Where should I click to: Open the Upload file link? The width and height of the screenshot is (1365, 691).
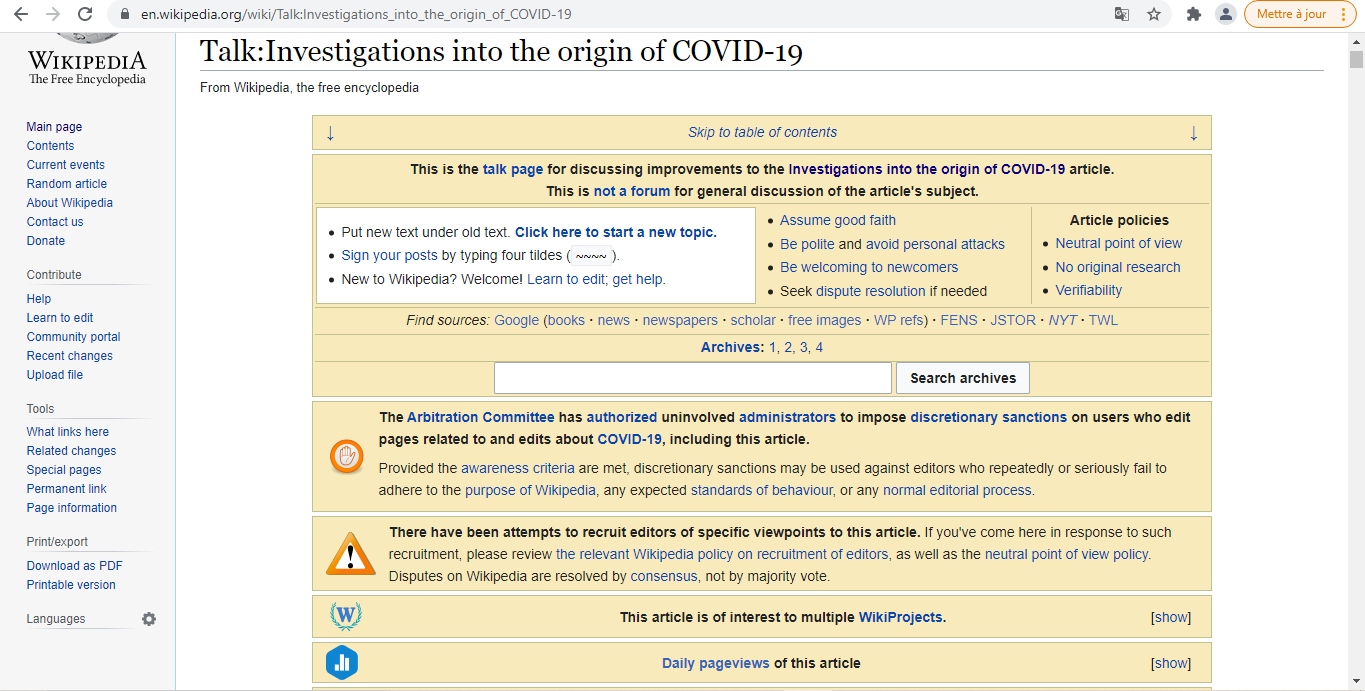pyautogui.click(x=55, y=375)
